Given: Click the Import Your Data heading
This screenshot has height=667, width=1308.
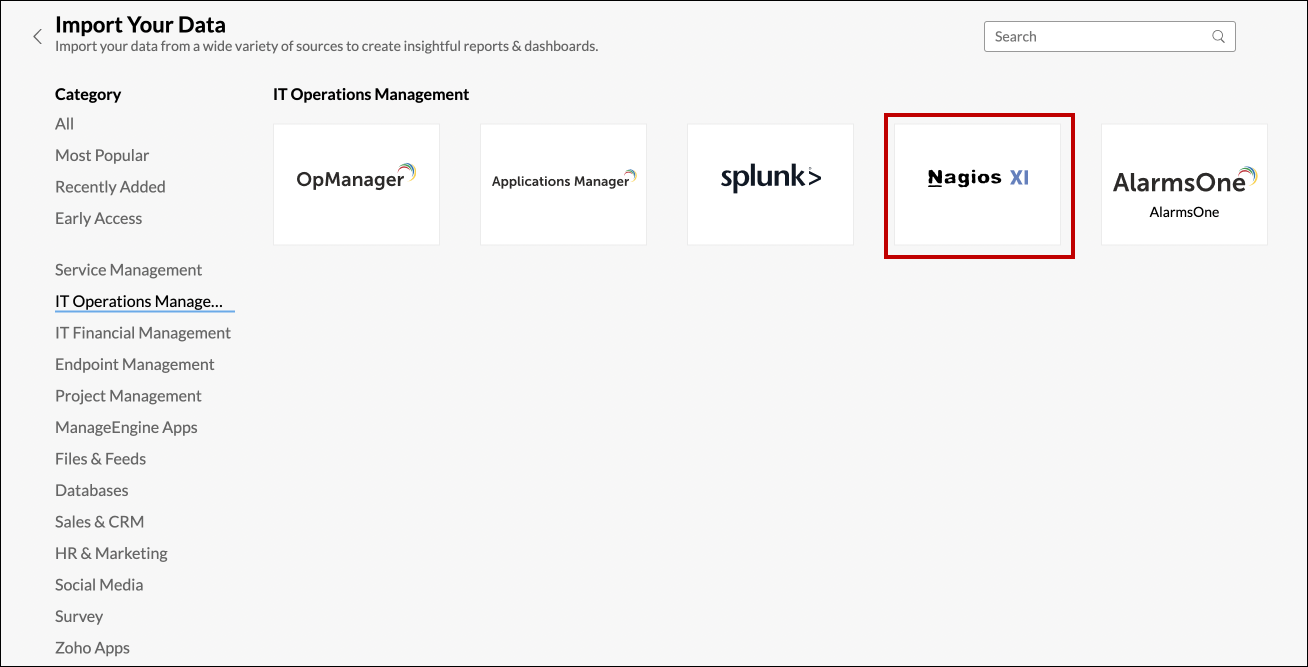Looking at the screenshot, I should click(140, 24).
